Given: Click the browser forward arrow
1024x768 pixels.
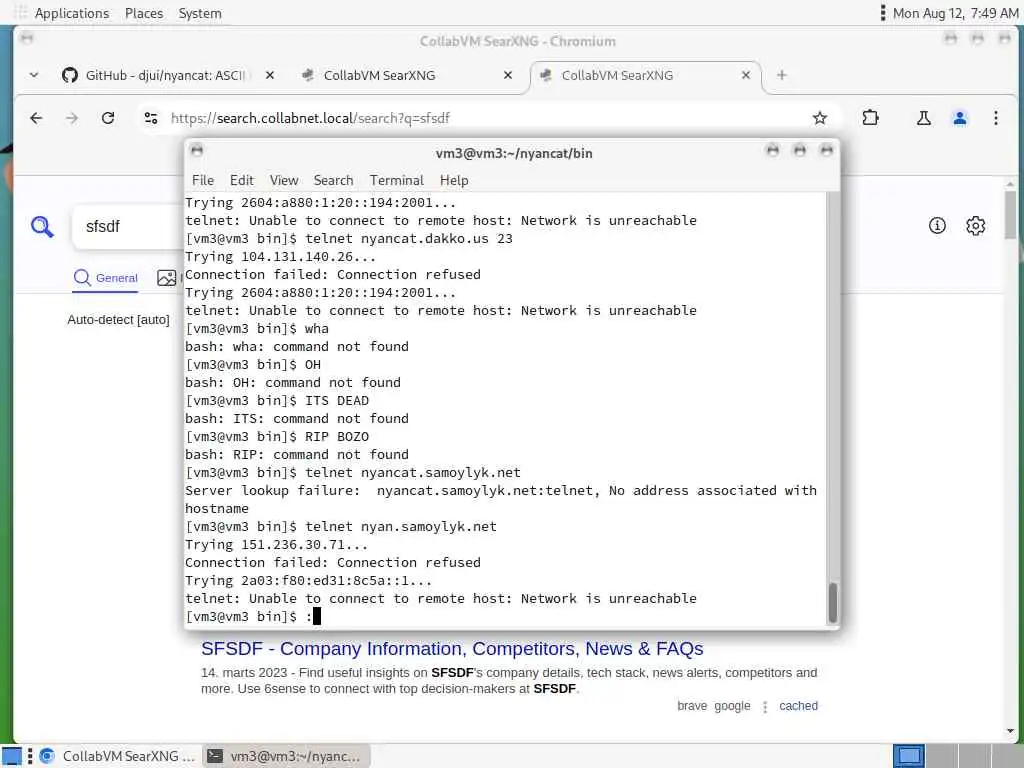Looking at the screenshot, I should [x=72, y=118].
